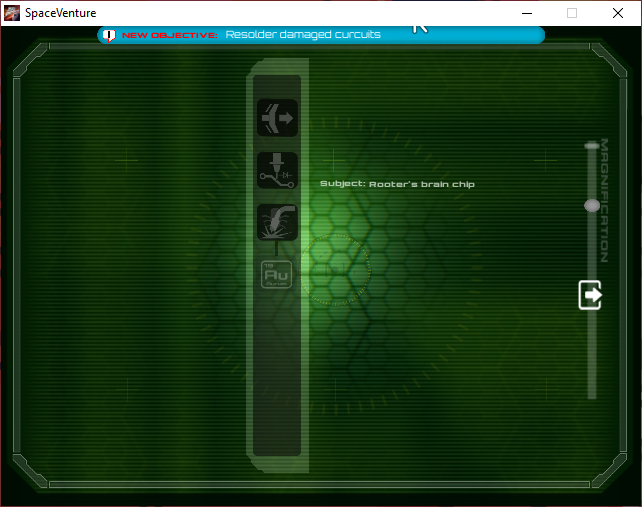Minimize the SpaceVenture window
The width and height of the screenshot is (642, 507).
tap(527, 13)
